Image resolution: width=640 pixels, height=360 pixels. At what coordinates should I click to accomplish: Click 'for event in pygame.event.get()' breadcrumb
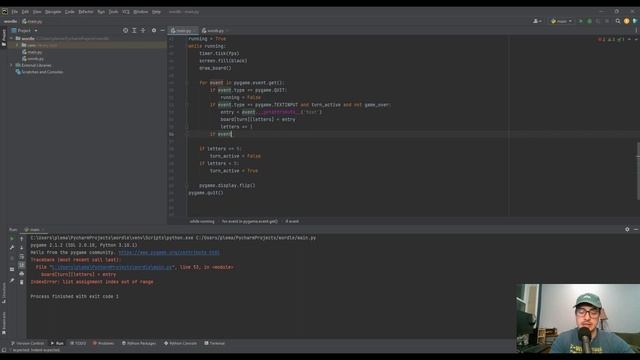coord(249,221)
